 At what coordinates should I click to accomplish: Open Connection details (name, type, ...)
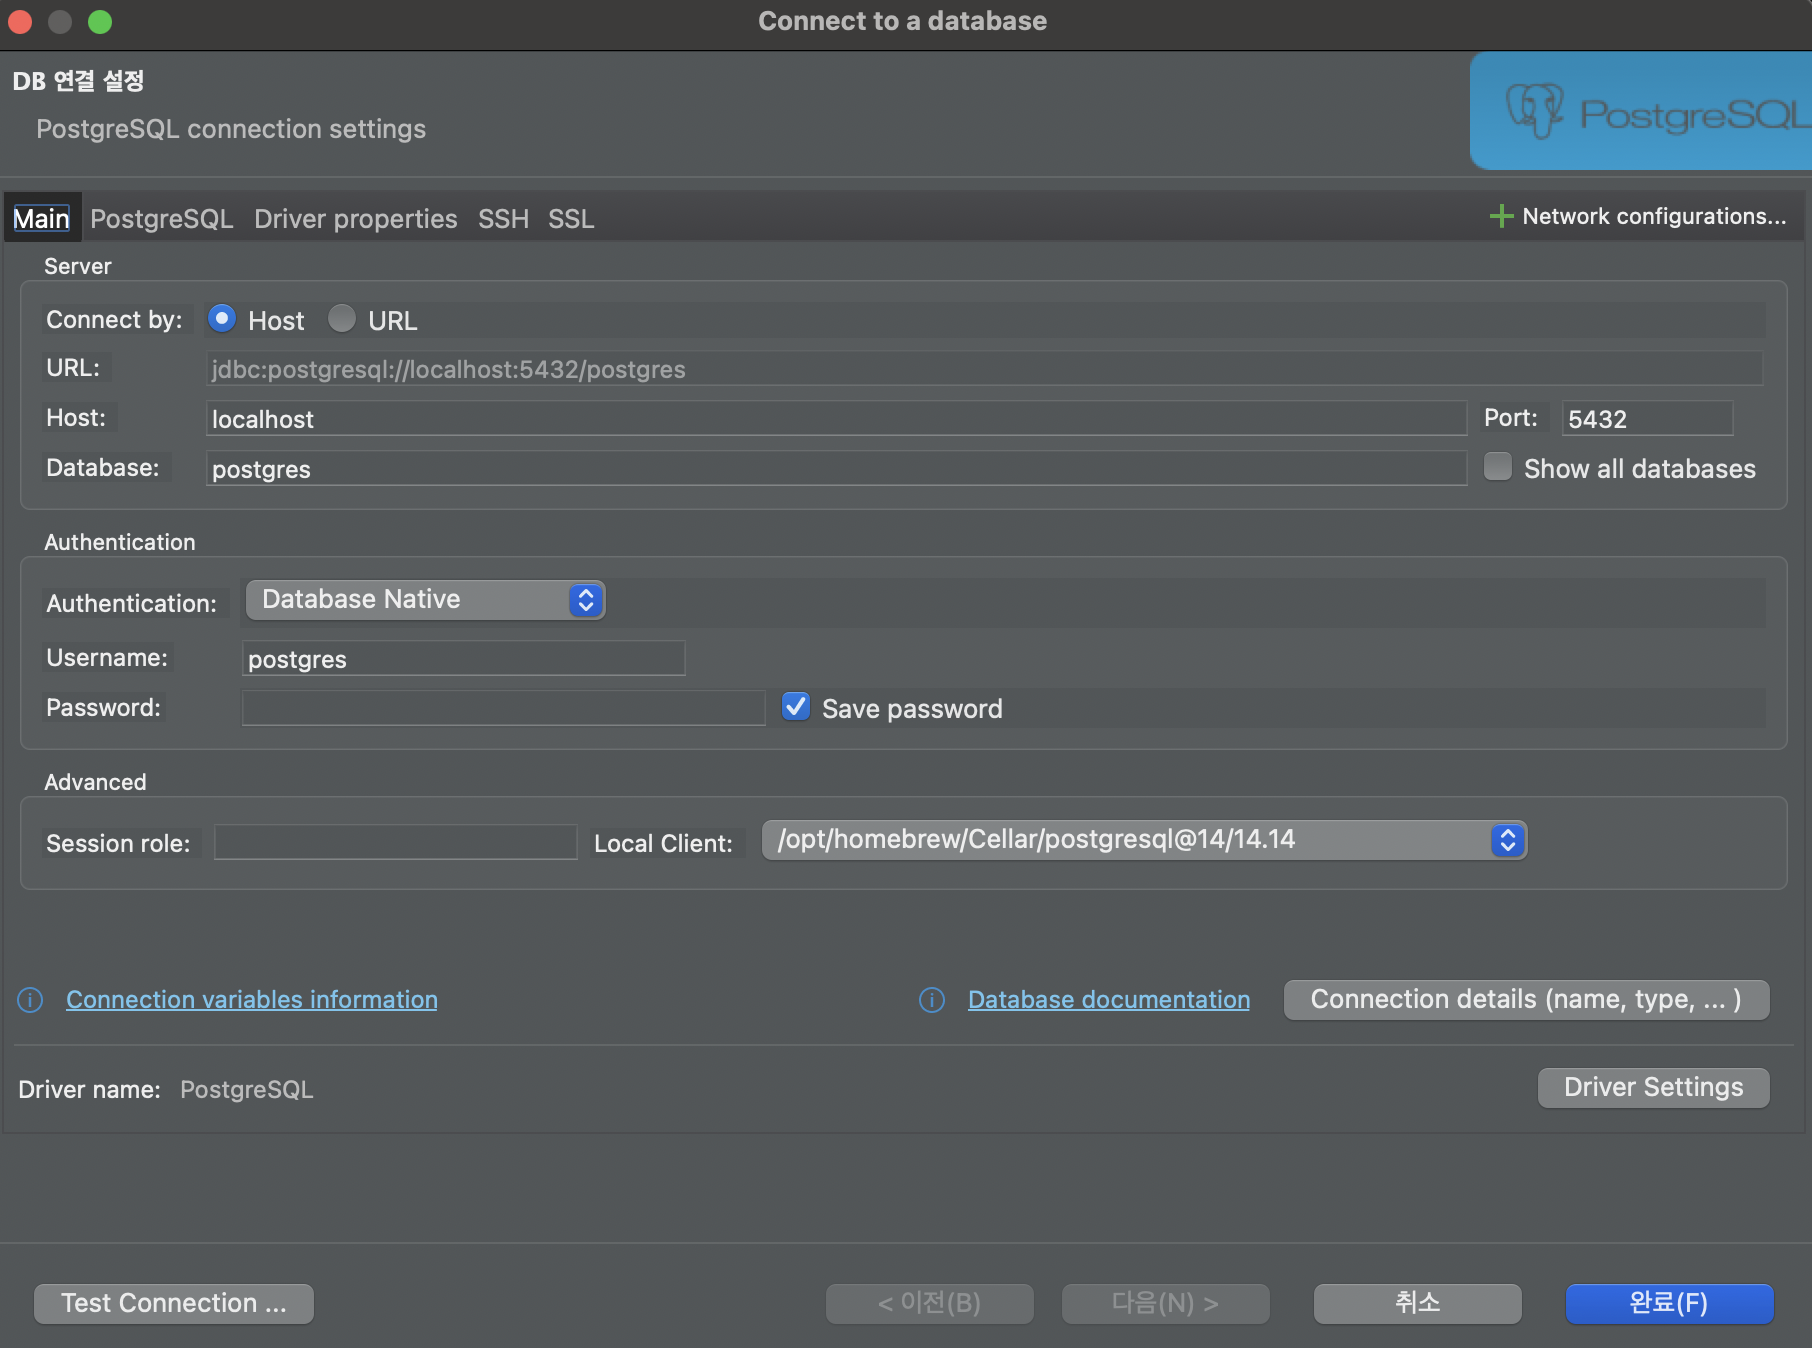click(x=1526, y=1000)
